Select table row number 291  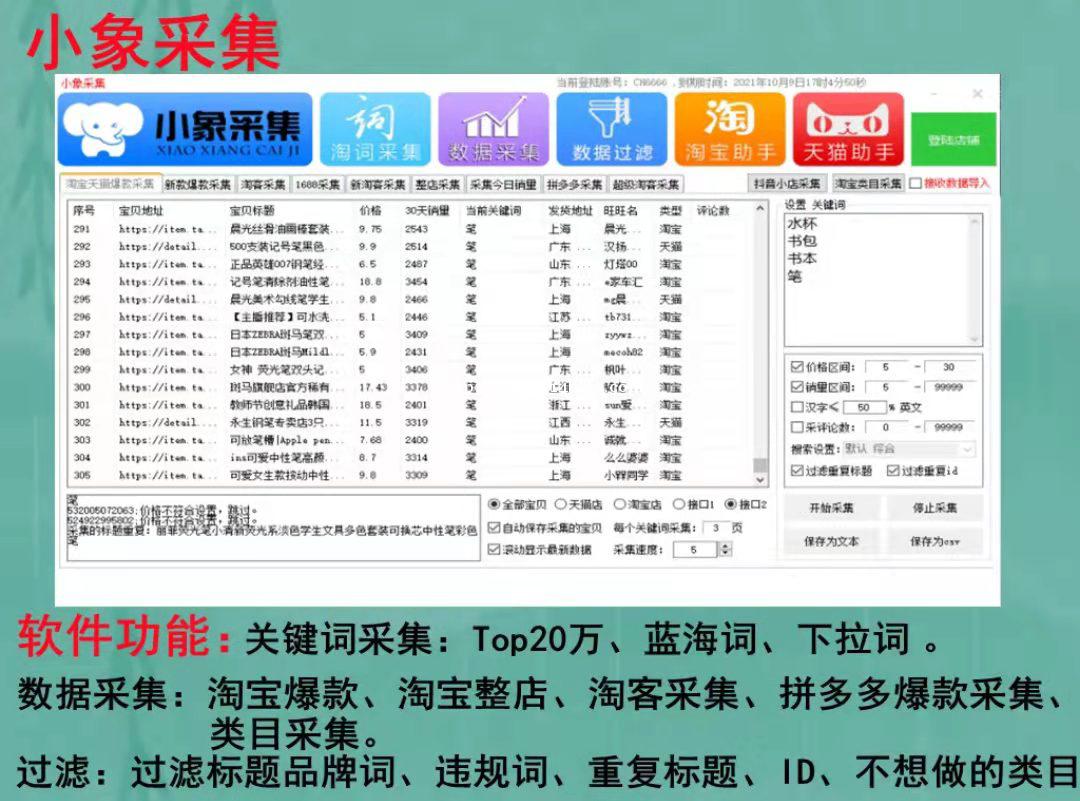[x=409, y=229]
